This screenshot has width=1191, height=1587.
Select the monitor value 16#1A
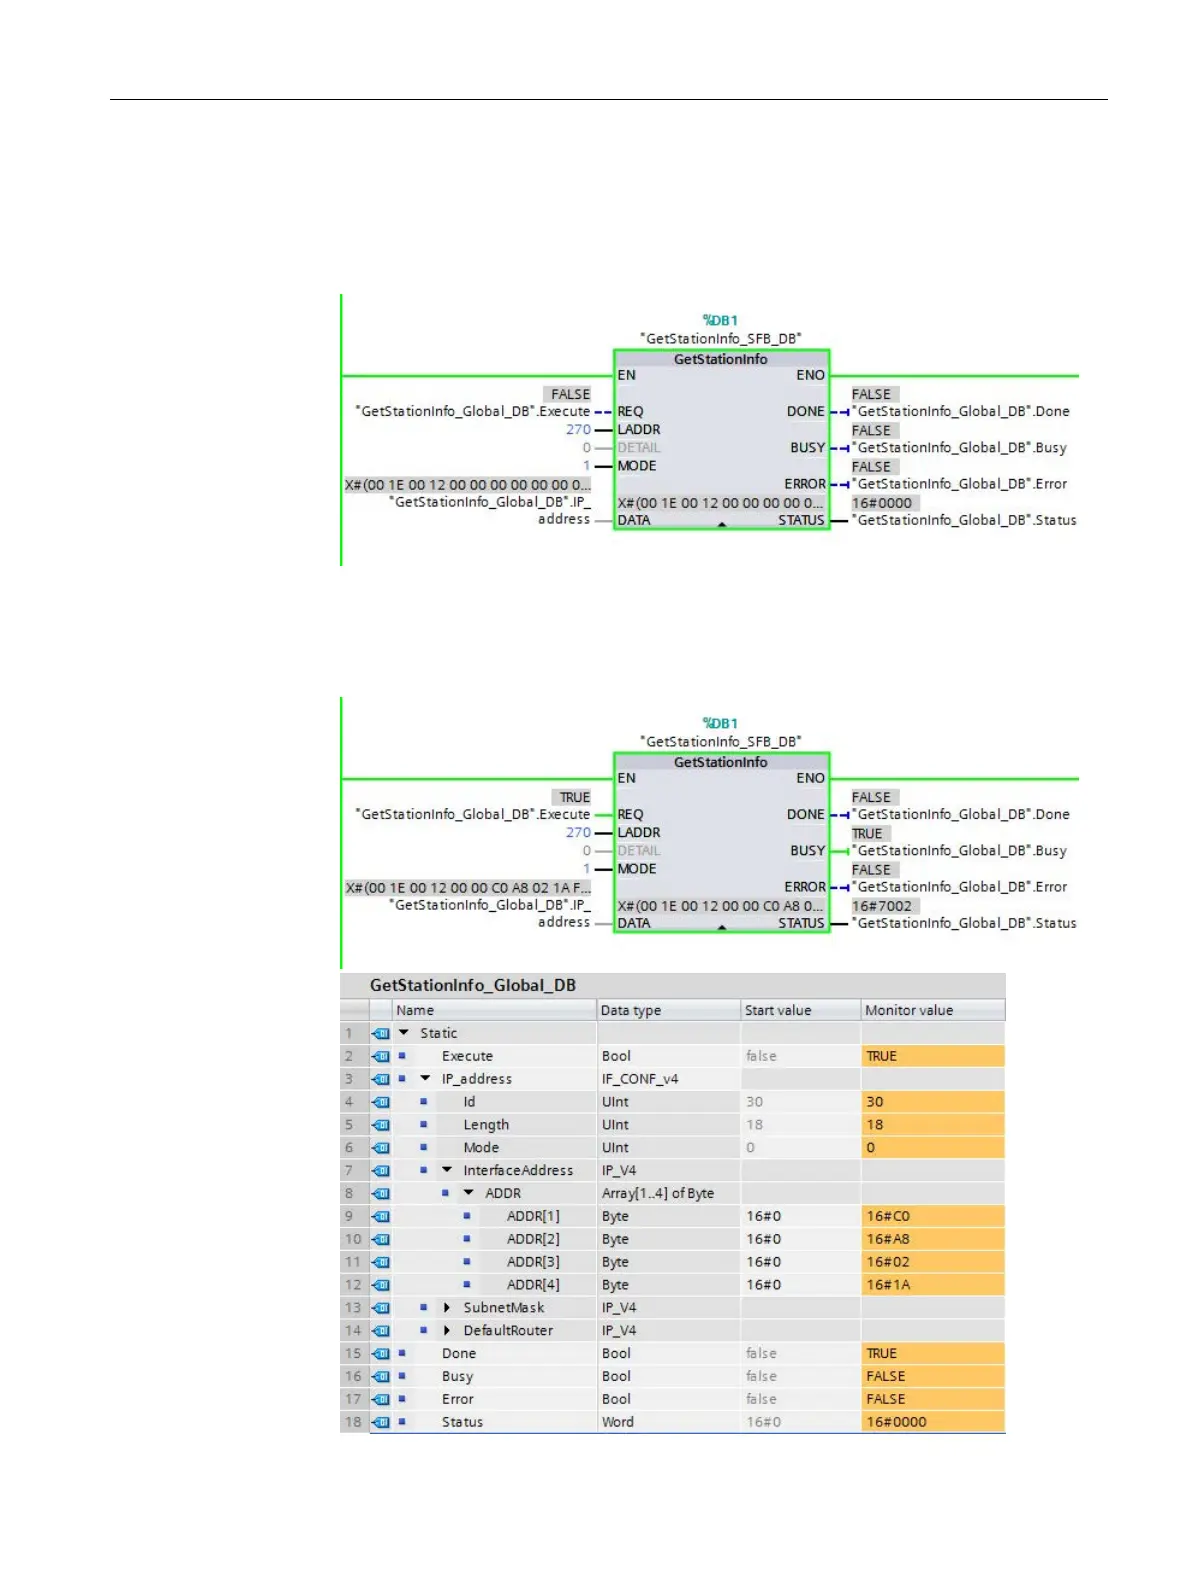coord(933,1285)
